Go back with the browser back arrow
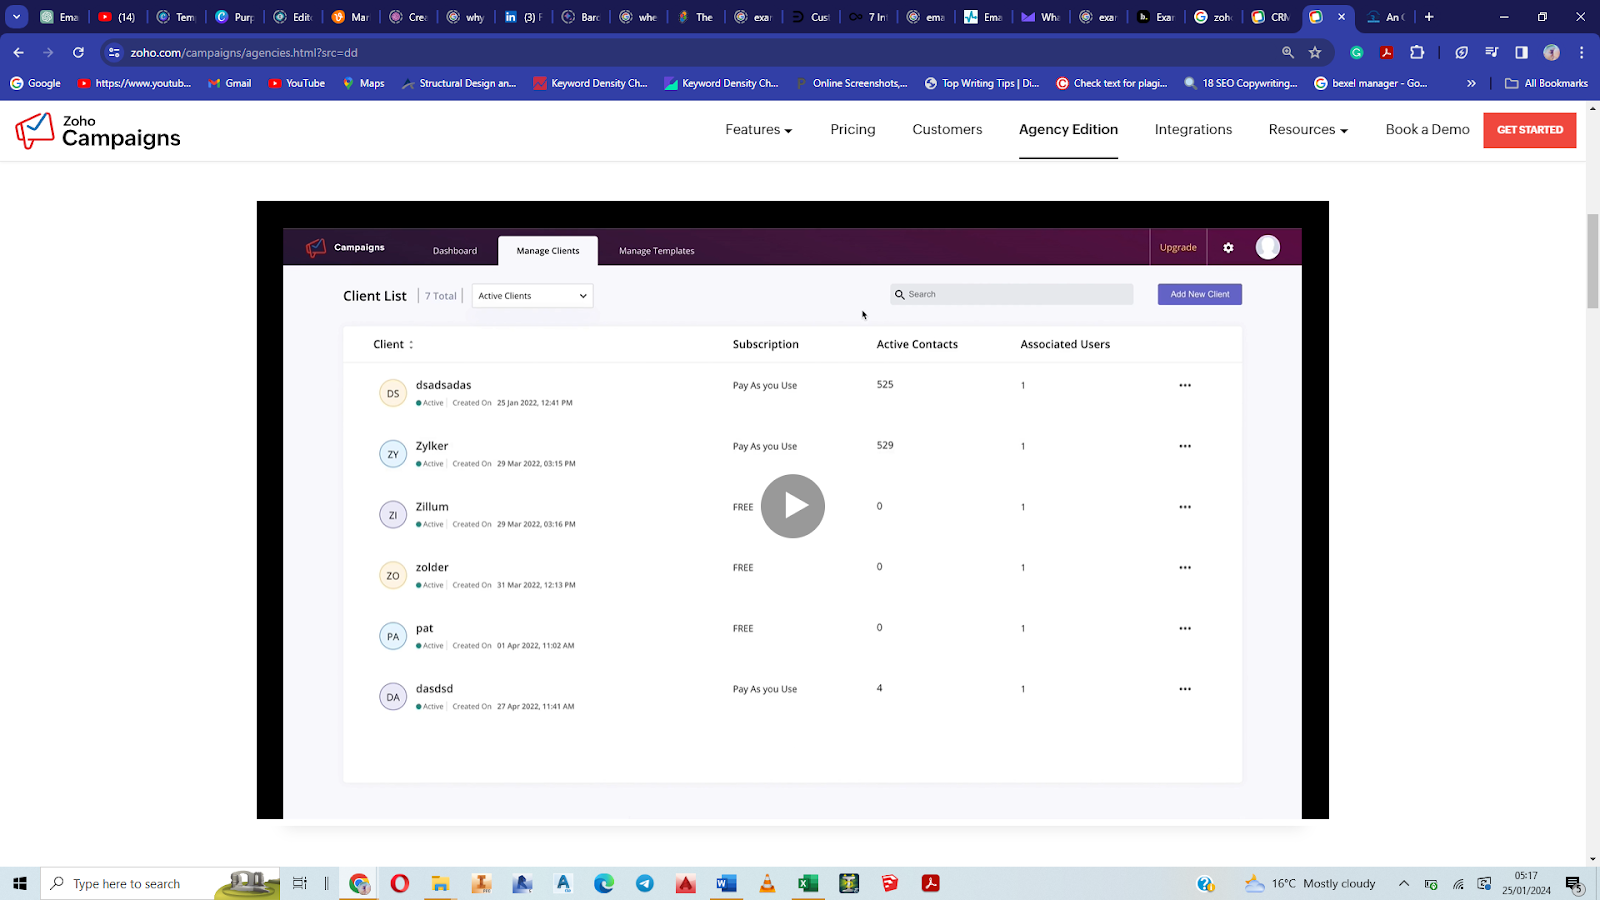 [19, 52]
